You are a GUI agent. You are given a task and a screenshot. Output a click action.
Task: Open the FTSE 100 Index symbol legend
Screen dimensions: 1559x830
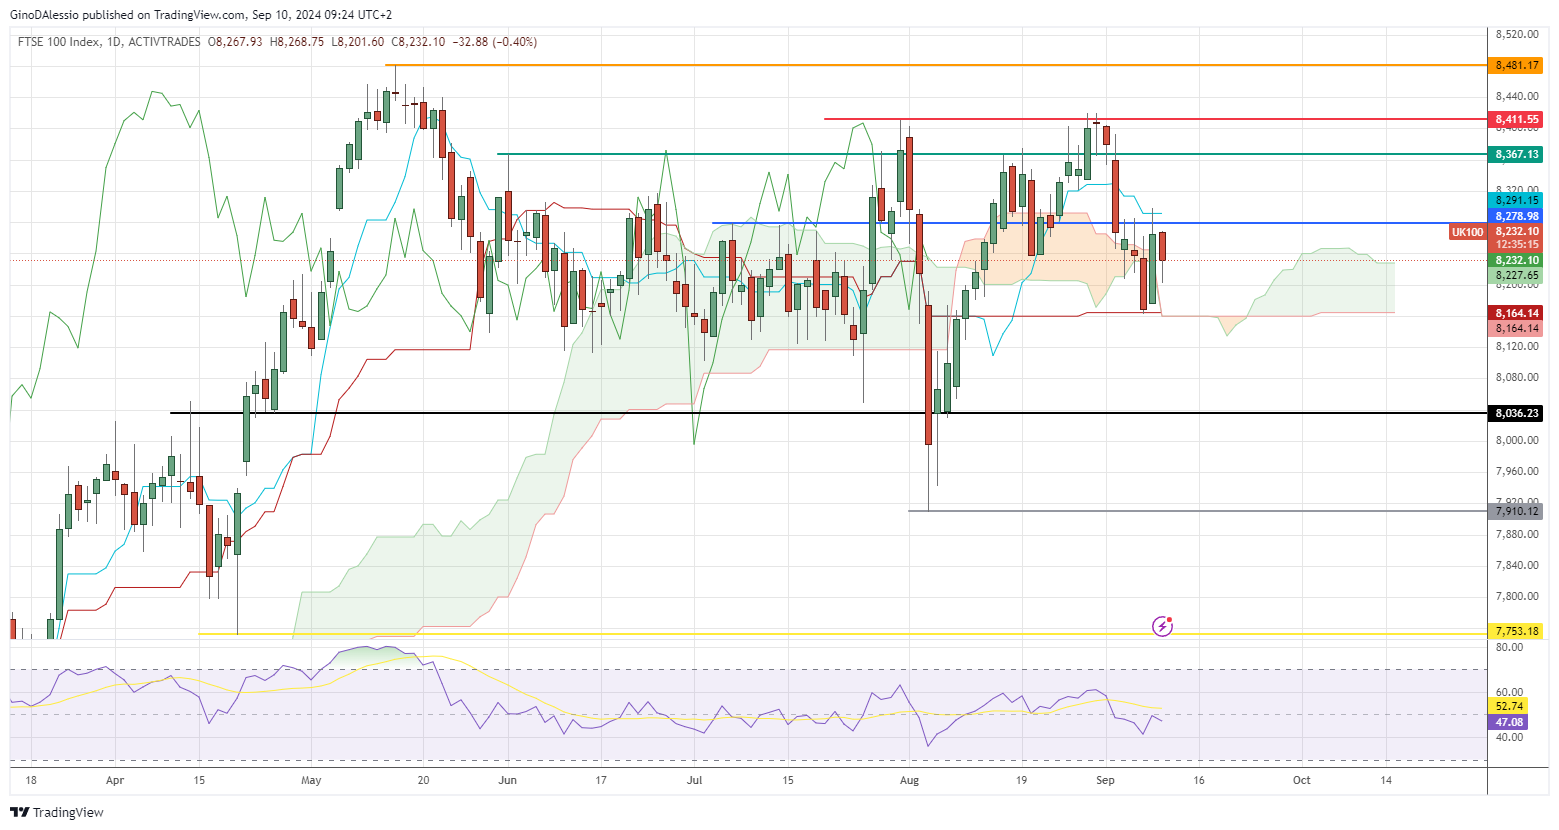click(58, 42)
